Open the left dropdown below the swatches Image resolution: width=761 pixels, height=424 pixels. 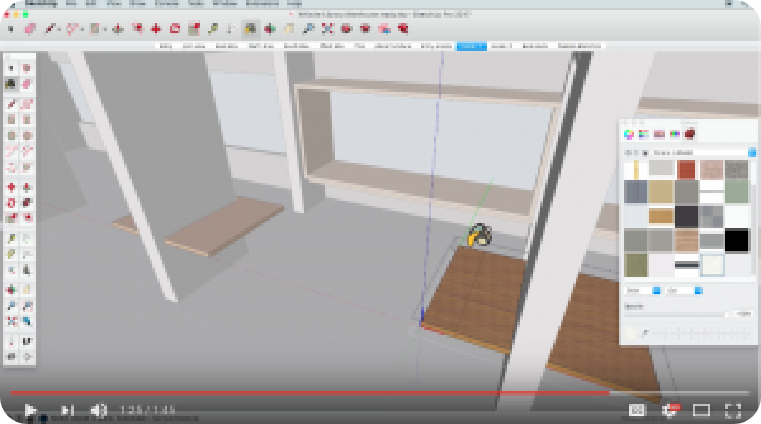pyautogui.click(x=644, y=291)
